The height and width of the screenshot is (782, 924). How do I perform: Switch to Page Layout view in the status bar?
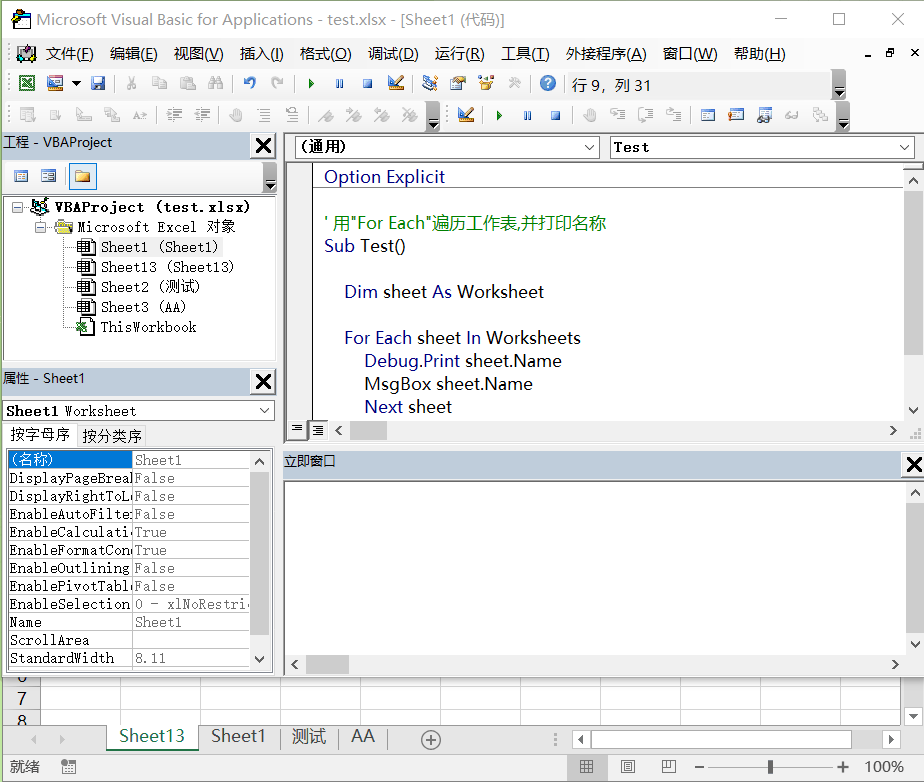pyautogui.click(x=628, y=766)
